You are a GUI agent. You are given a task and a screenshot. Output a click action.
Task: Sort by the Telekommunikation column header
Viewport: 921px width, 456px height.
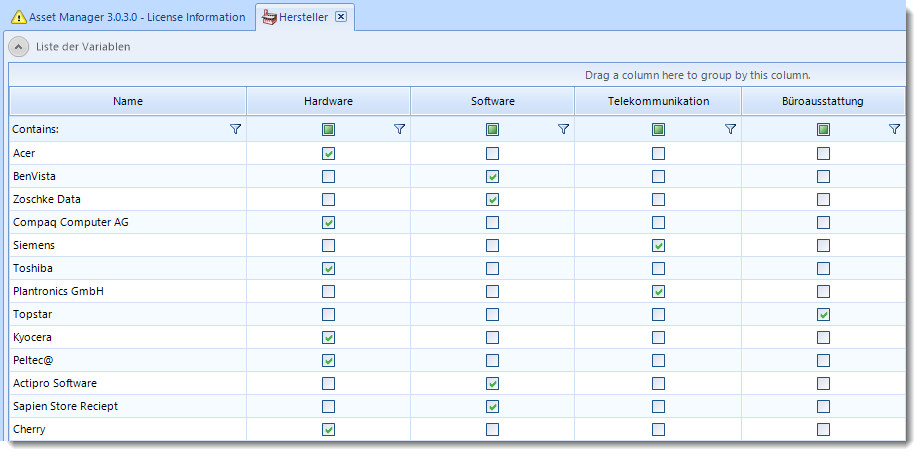[658, 101]
